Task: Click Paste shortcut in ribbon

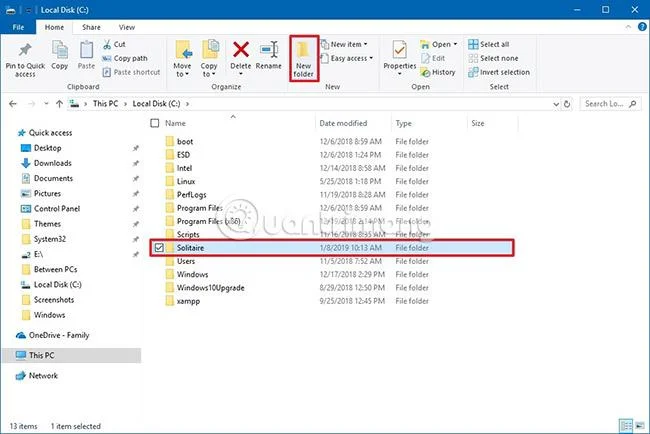Action: [x=131, y=72]
